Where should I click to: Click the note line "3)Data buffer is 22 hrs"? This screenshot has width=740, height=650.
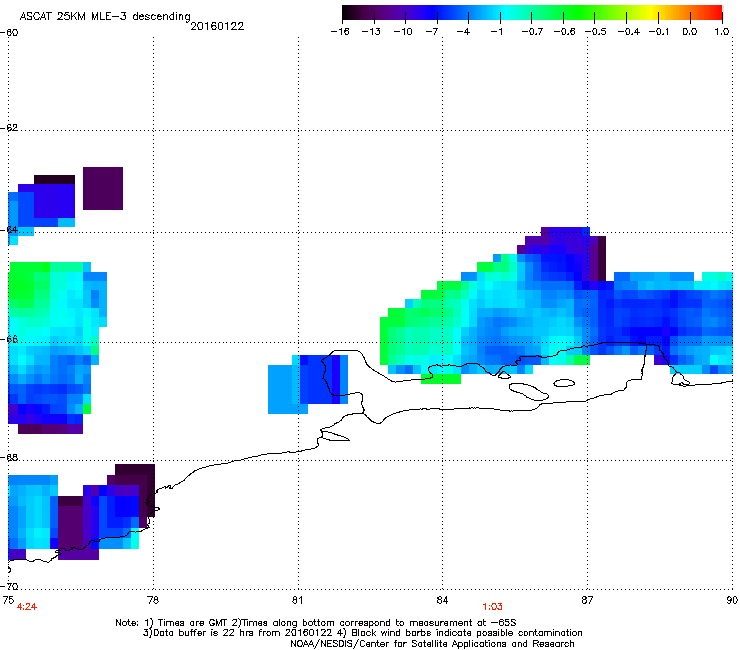click(x=362, y=633)
